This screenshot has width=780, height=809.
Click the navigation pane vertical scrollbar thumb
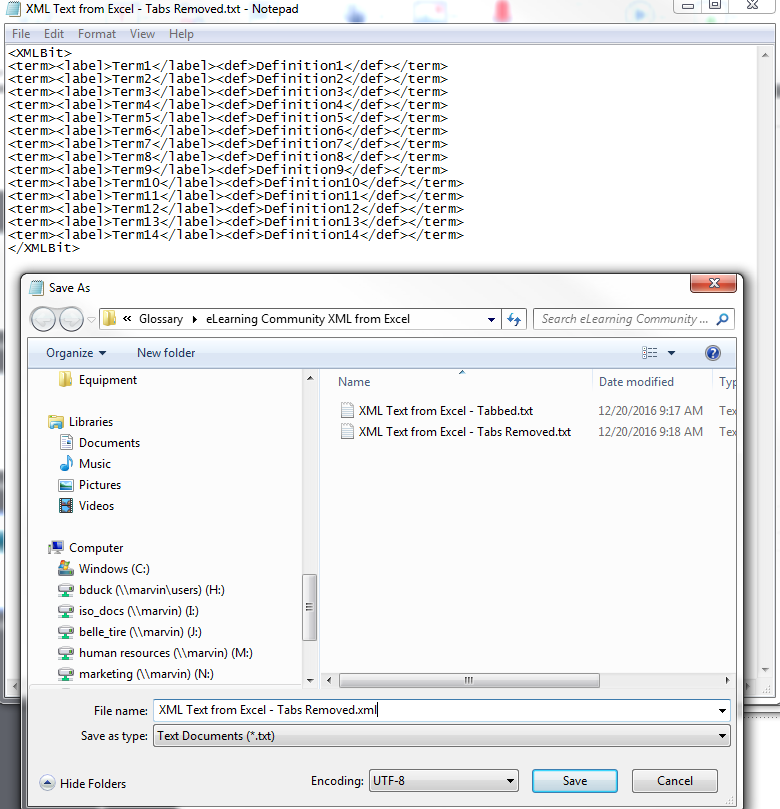(x=309, y=607)
